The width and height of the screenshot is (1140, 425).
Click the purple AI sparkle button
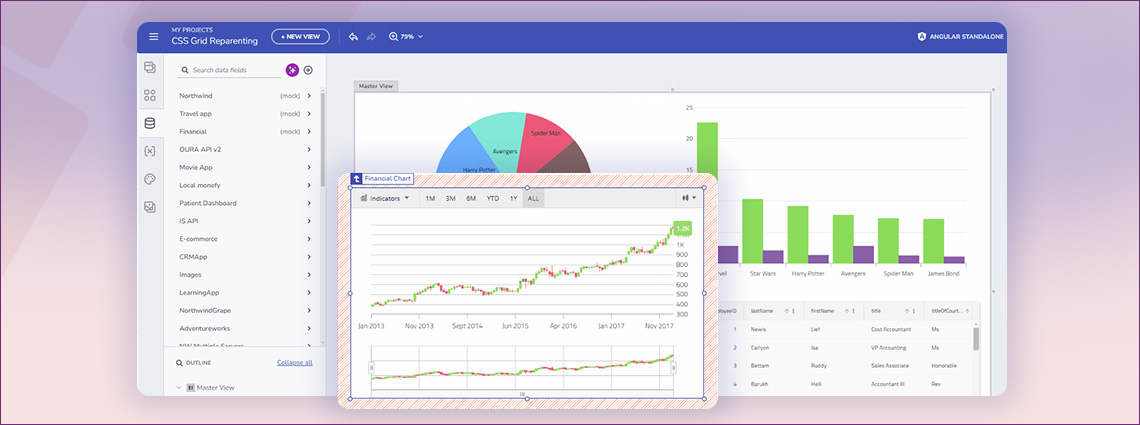pos(292,70)
